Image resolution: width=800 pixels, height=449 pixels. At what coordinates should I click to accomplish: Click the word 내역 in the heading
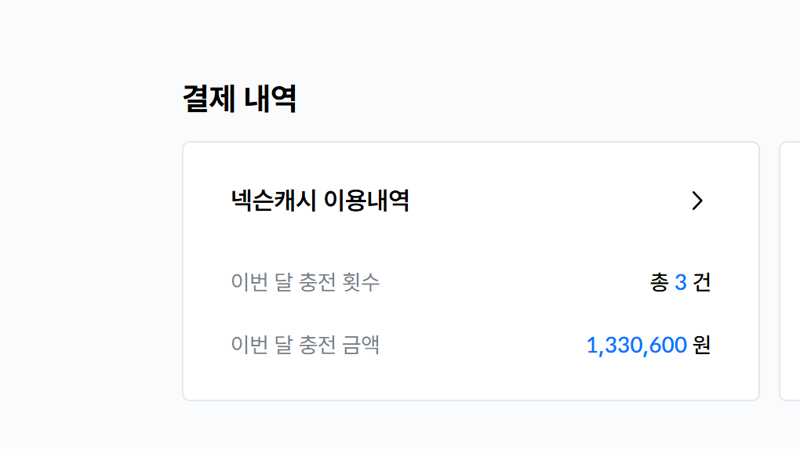coord(270,98)
